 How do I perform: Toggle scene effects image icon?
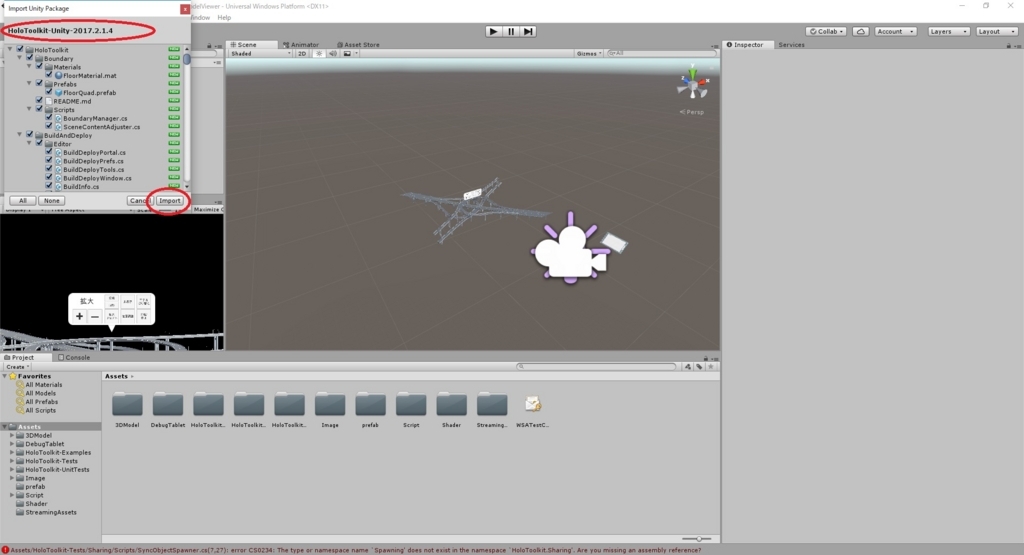(347, 54)
